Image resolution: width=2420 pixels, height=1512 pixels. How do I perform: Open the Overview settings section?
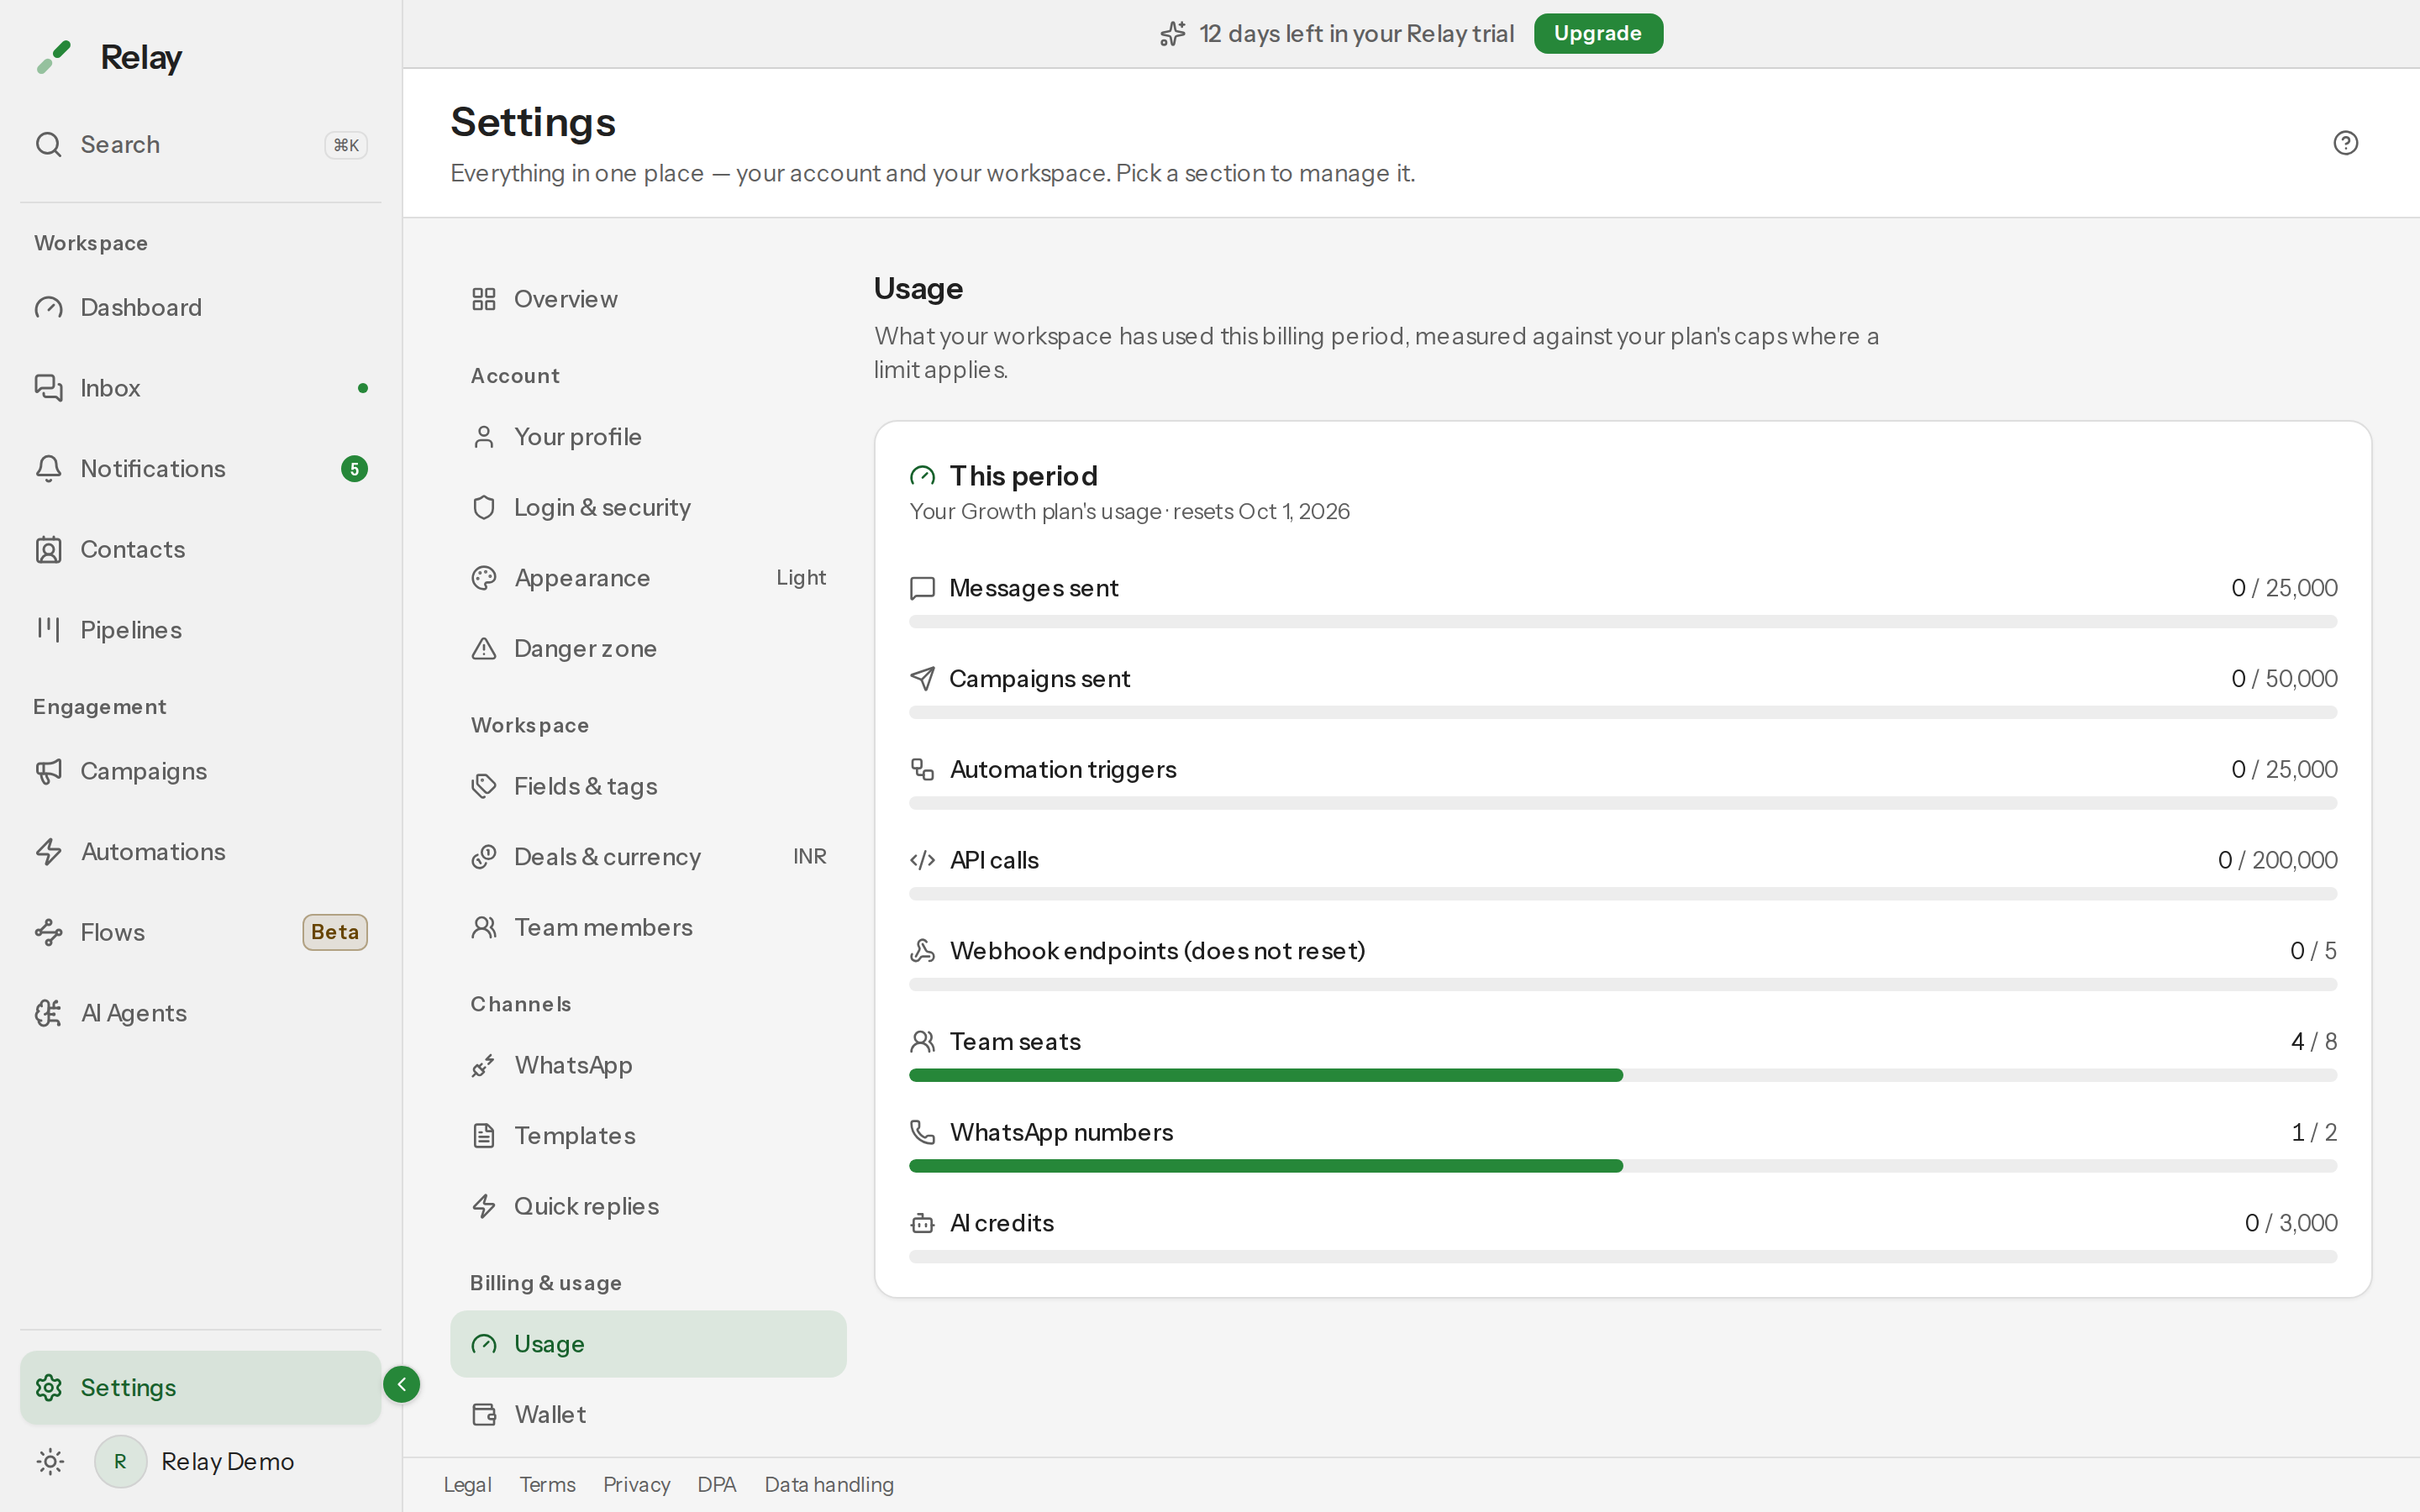648,299
